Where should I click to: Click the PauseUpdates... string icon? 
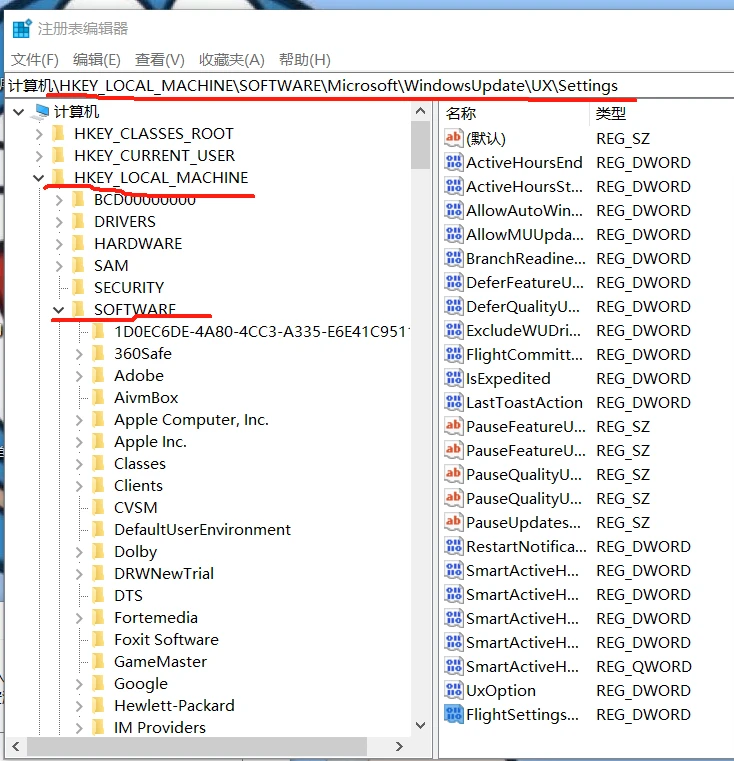point(454,522)
